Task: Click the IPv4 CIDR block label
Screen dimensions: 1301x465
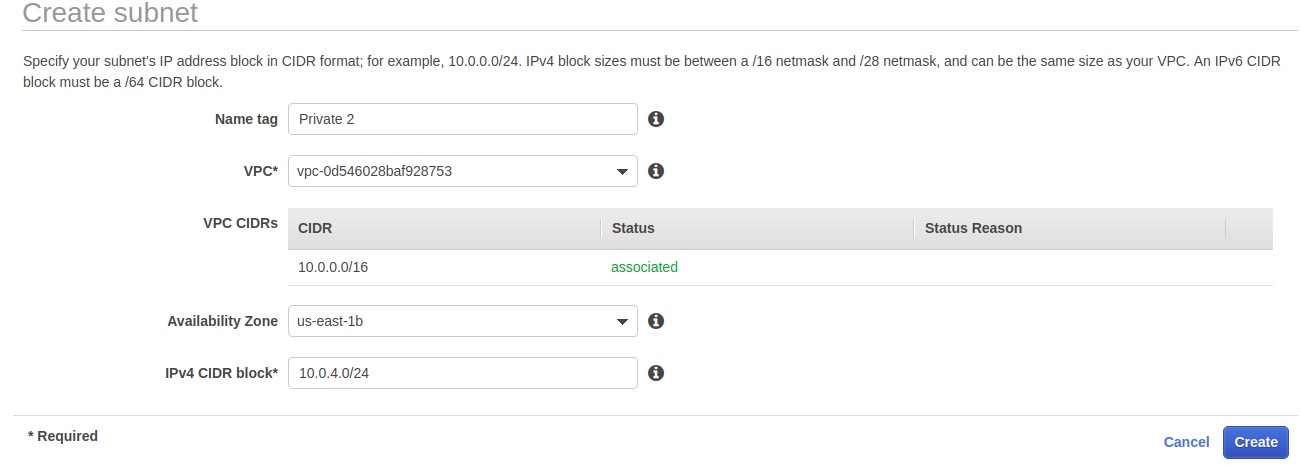Action: [x=221, y=373]
